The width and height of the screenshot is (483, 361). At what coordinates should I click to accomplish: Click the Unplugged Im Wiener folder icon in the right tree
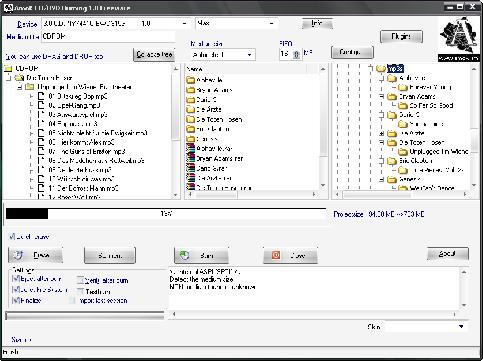pos(403,152)
